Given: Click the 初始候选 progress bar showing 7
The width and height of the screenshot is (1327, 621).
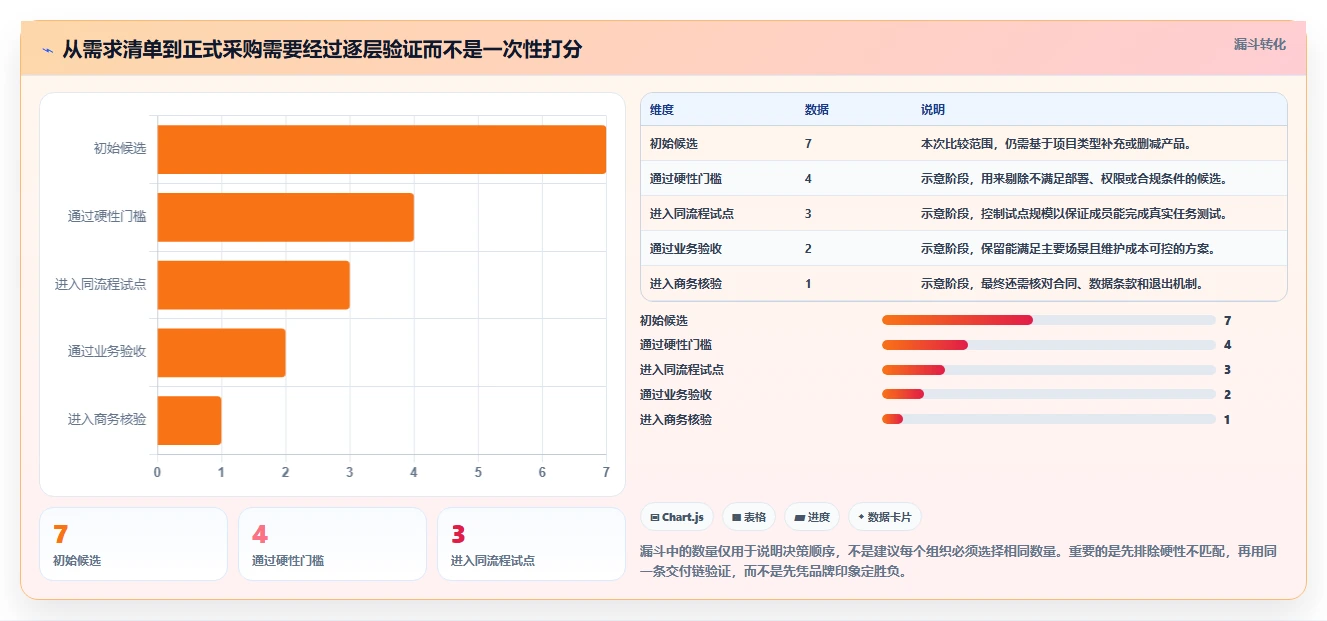Looking at the screenshot, I should pyautogui.click(x=1048, y=320).
